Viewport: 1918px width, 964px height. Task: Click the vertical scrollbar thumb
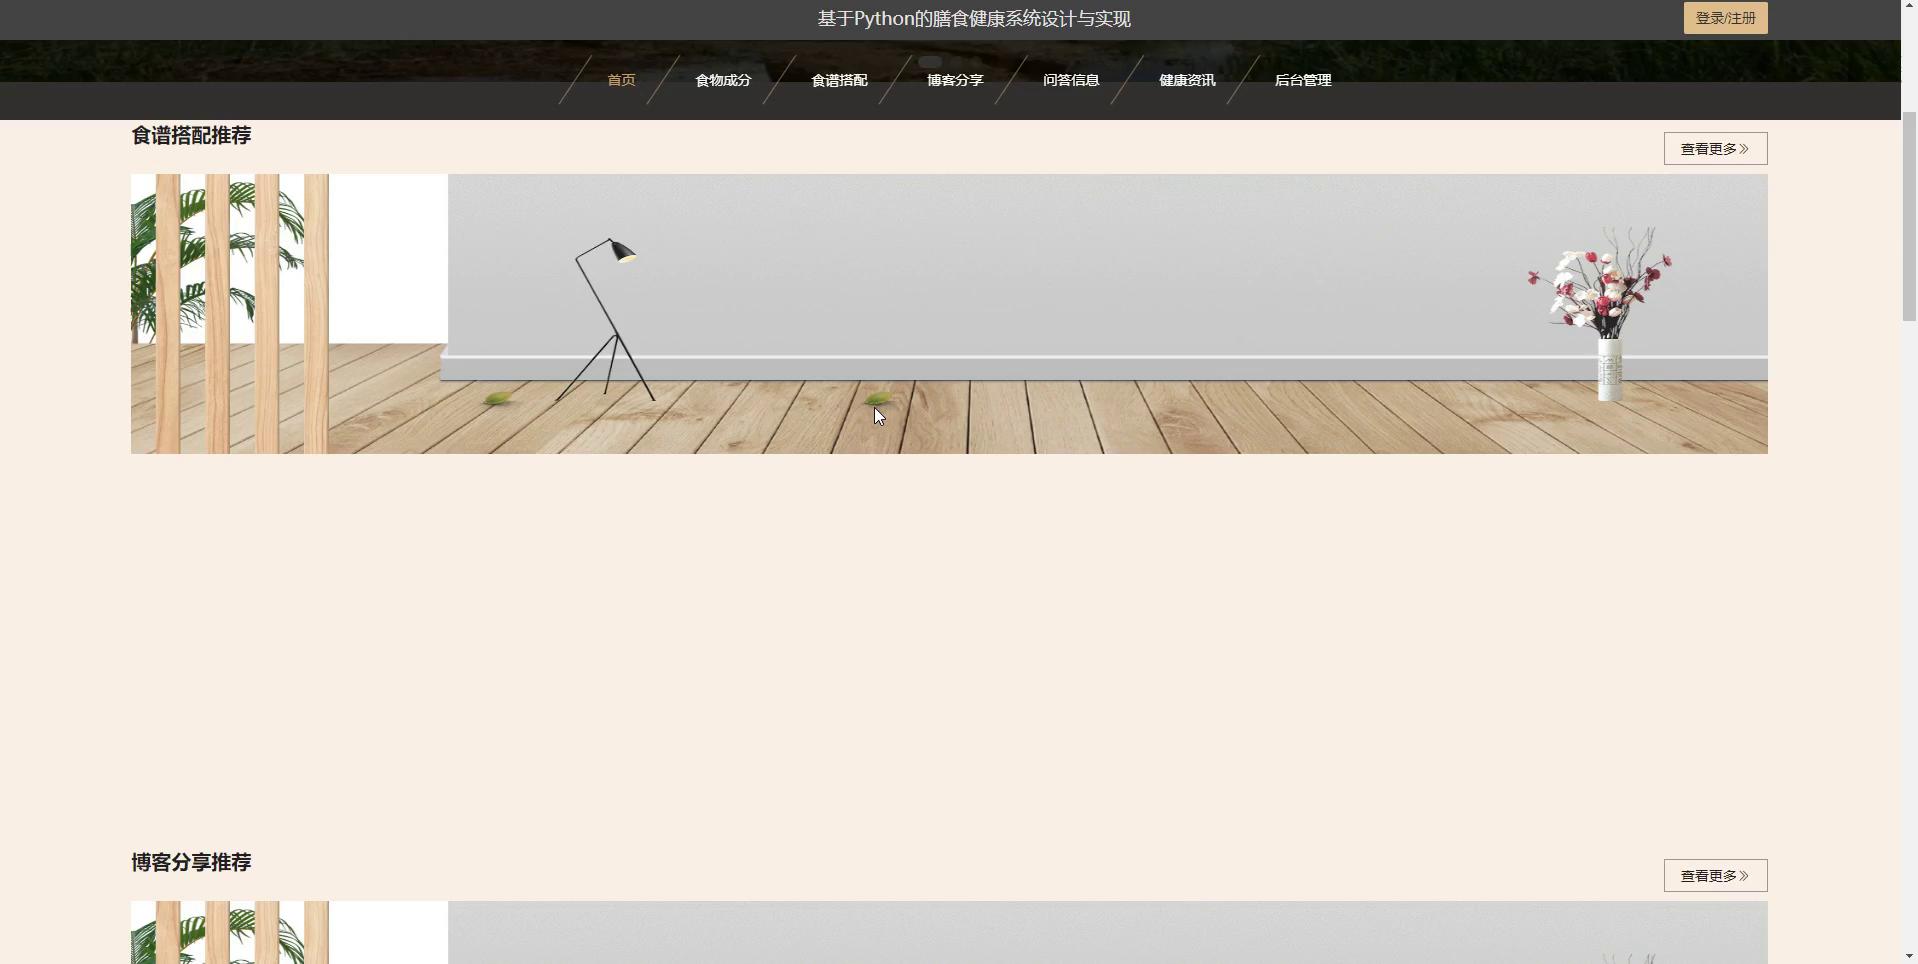[x=1909, y=215]
